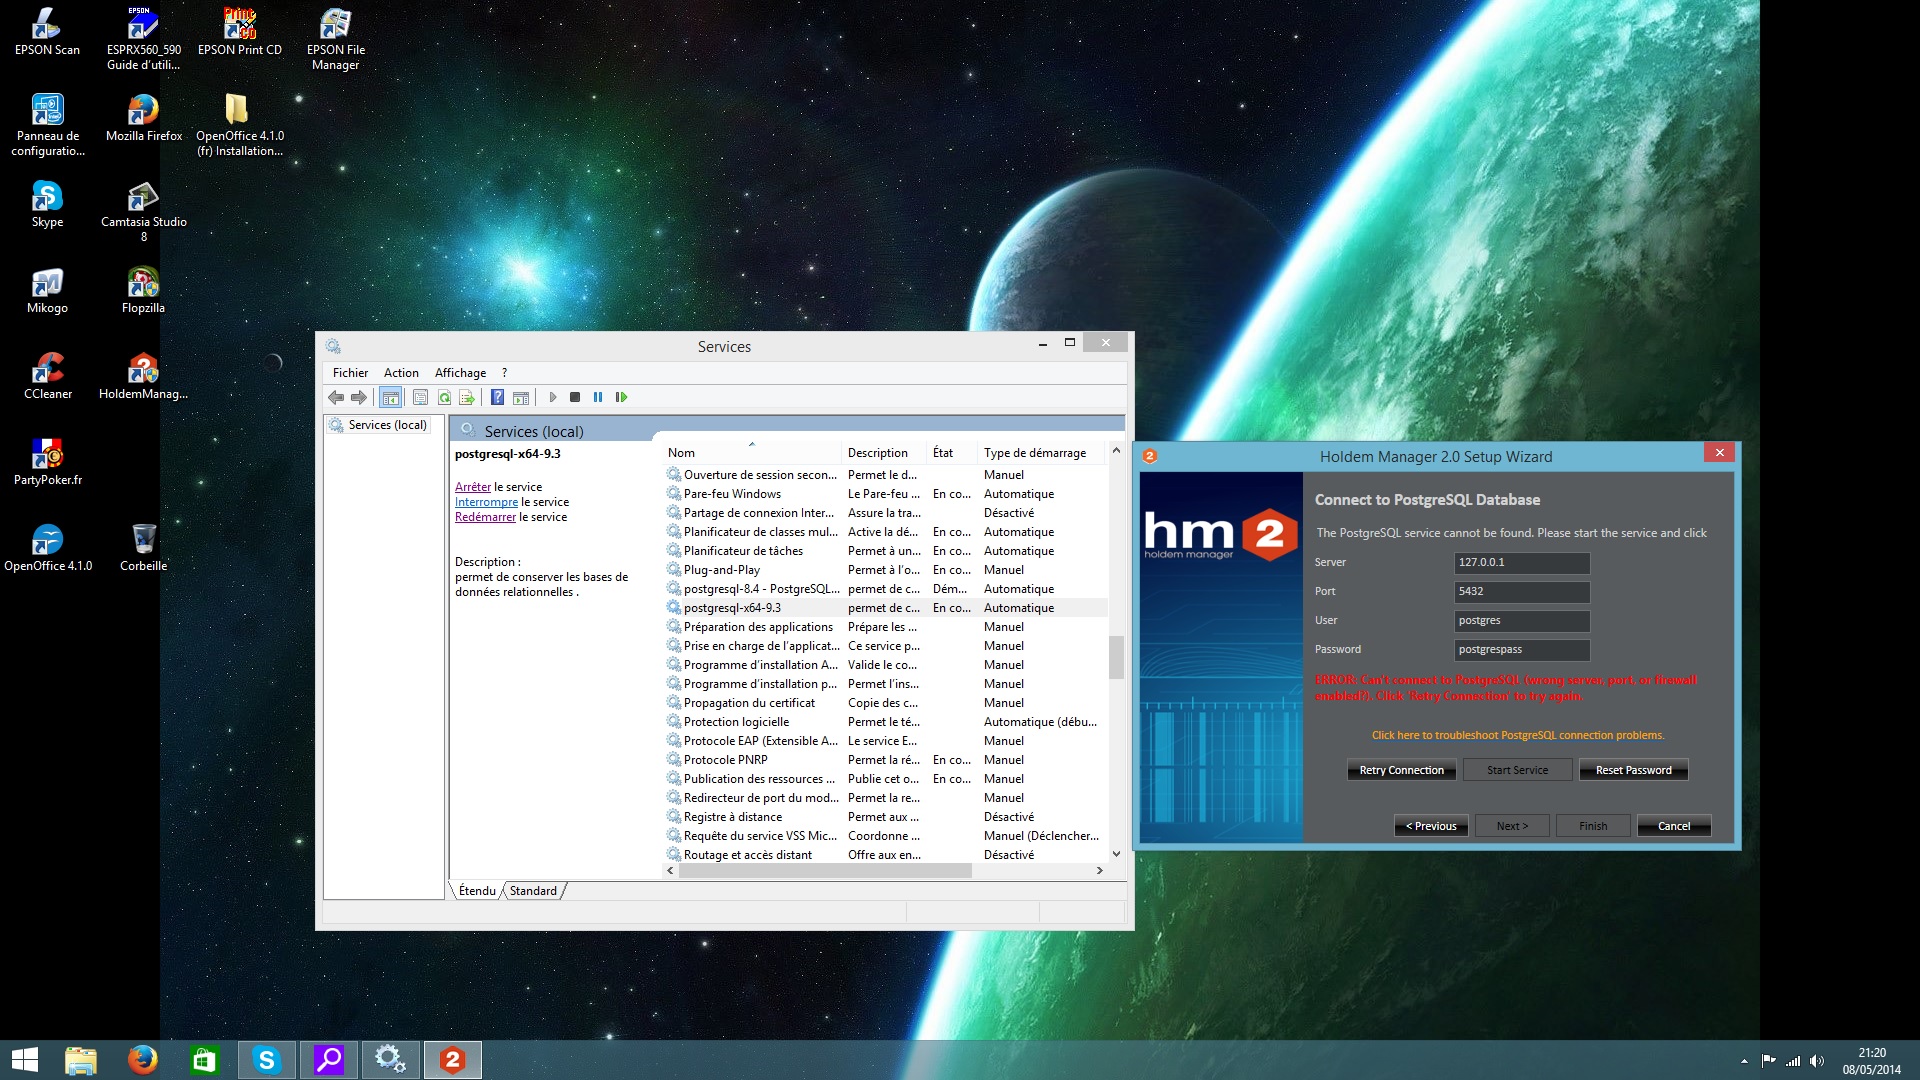
Task: Toggle the action pane icon in Services
Action: coord(521,397)
